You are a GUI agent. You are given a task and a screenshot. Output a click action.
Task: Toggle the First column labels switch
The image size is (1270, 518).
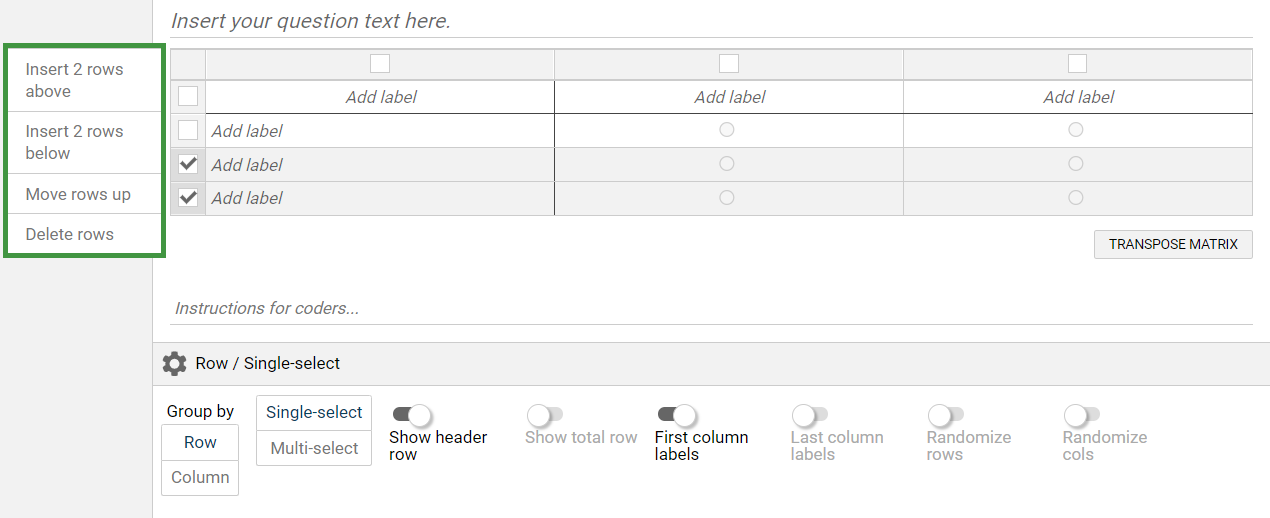click(x=675, y=414)
